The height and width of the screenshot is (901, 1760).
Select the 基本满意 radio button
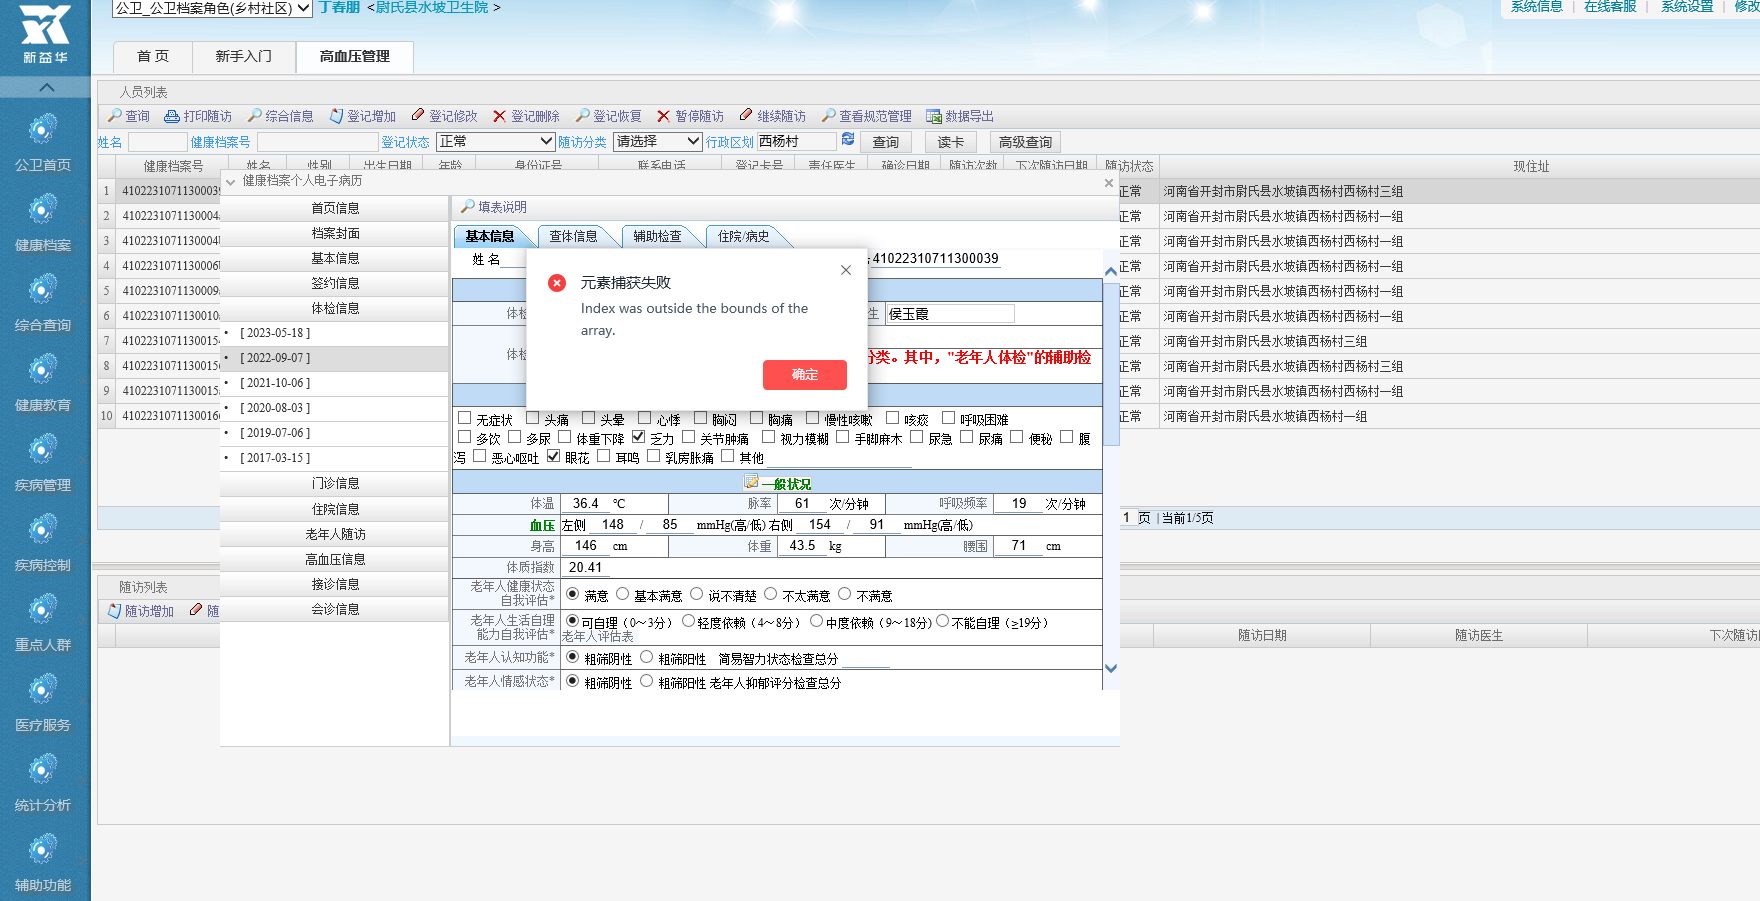pos(623,594)
